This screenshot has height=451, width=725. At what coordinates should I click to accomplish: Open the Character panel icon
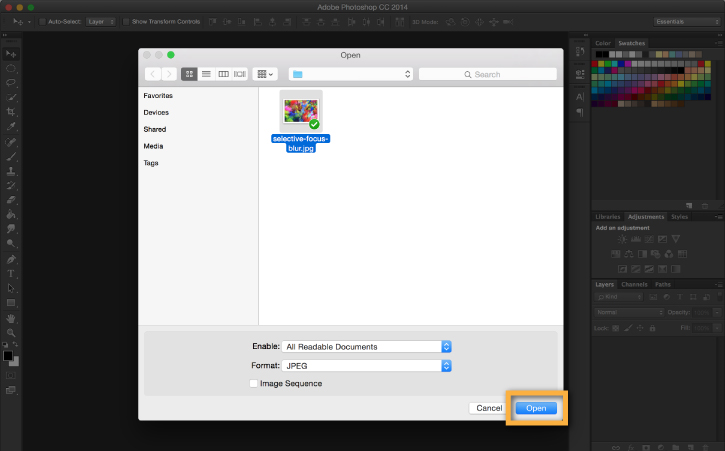[580, 97]
